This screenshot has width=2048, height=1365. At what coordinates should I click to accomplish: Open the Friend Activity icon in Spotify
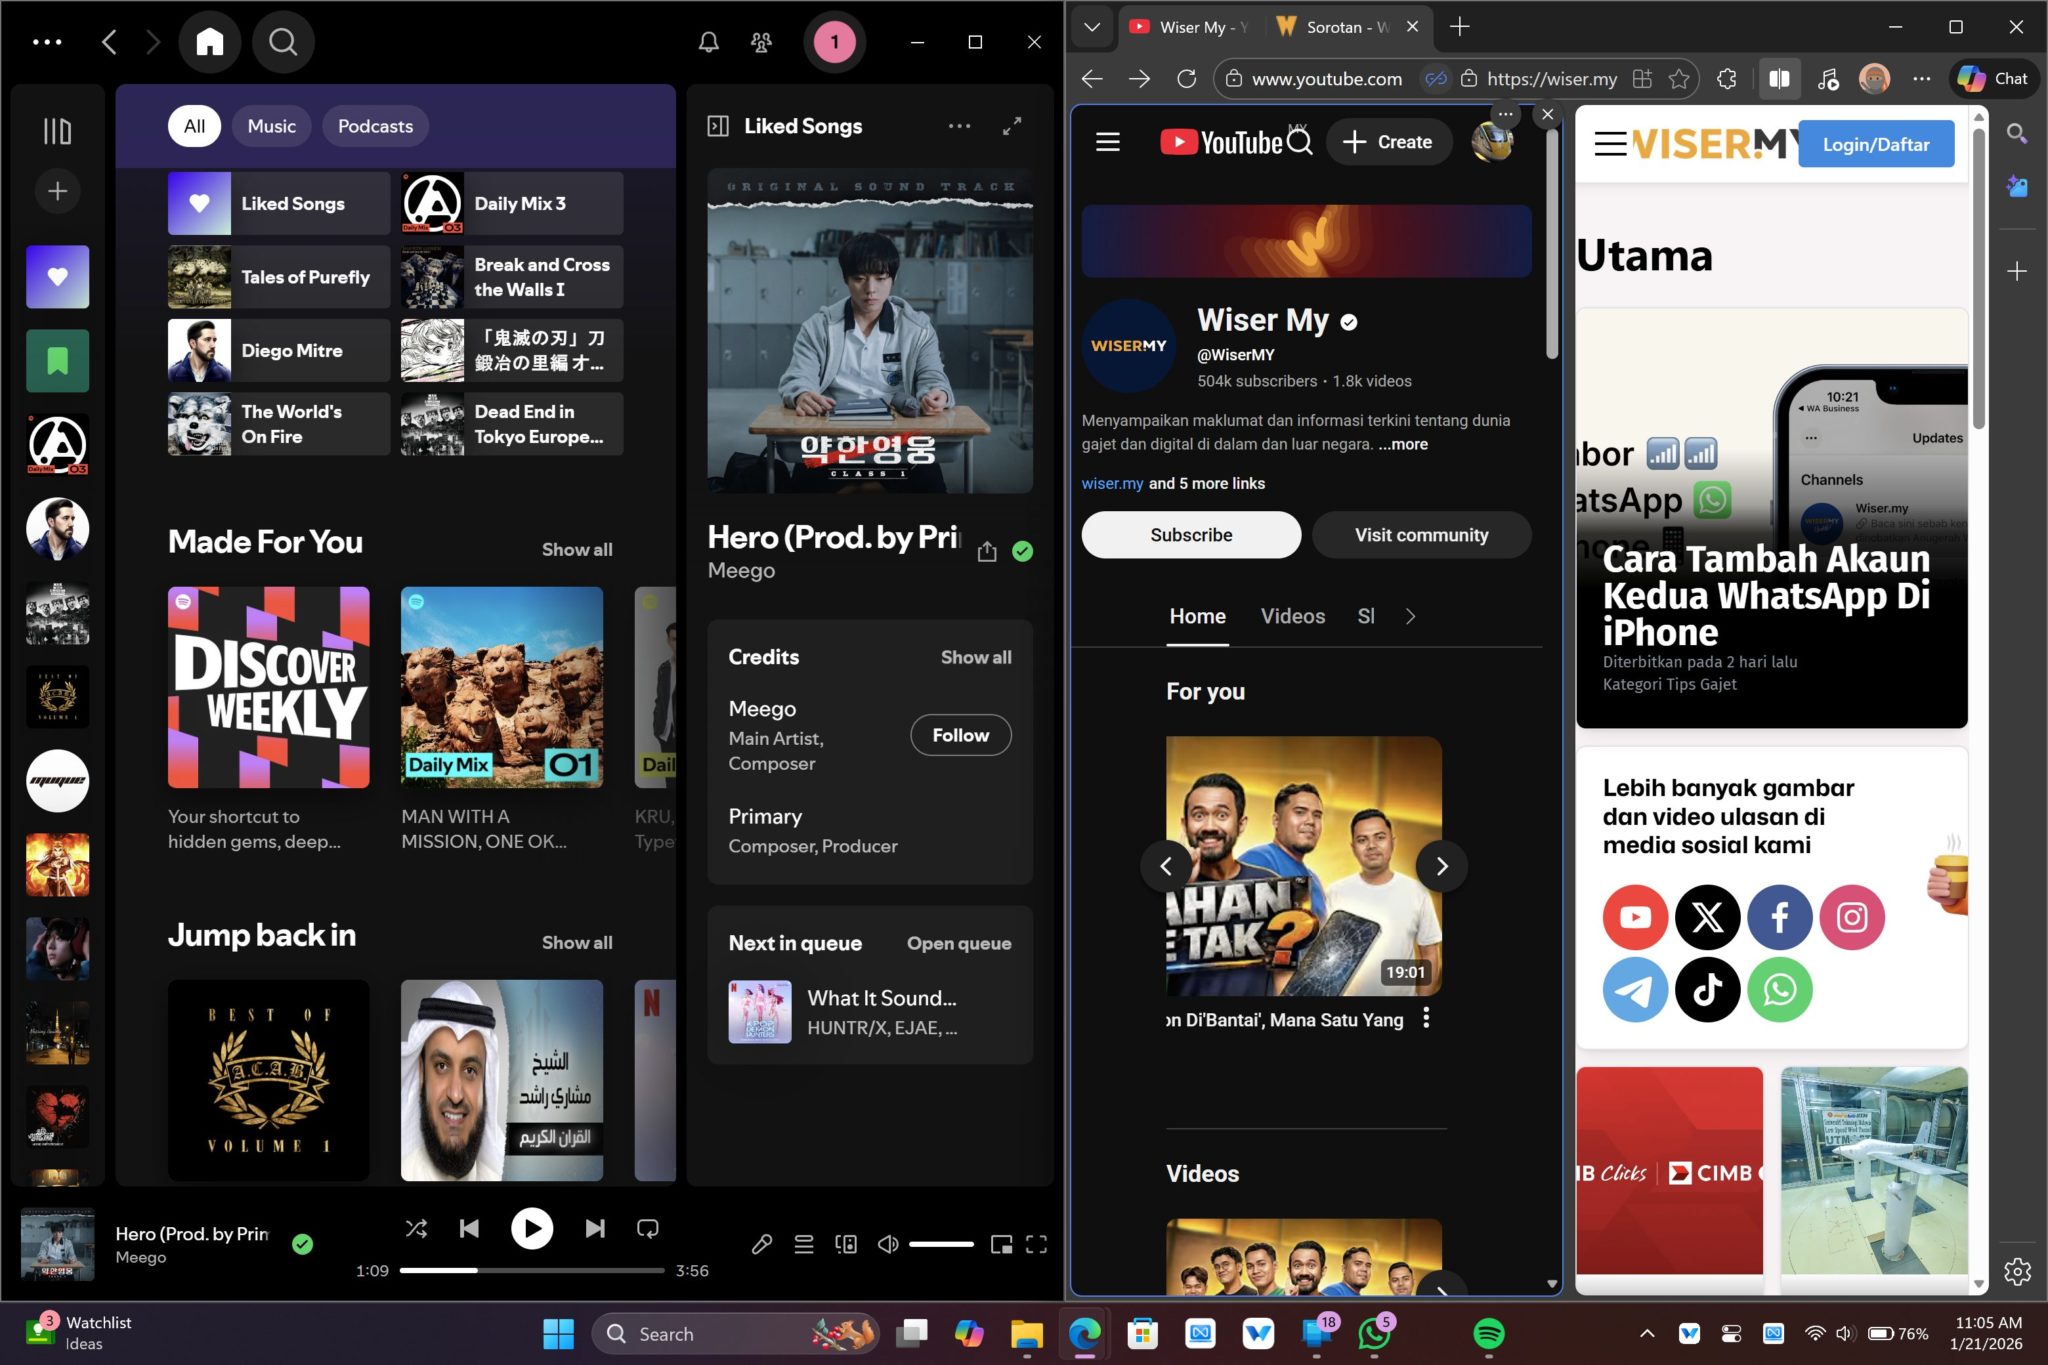point(761,42)
